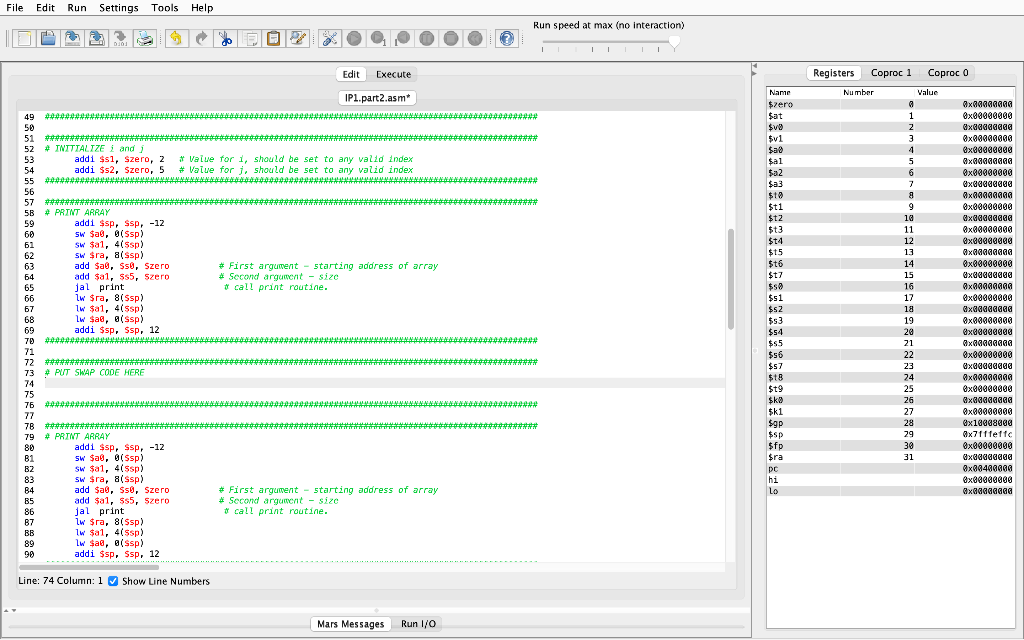The height and width of the screenshot is (640, 1024).
Task: Run the assembled program using the play icon
Action: pos(354,38)
